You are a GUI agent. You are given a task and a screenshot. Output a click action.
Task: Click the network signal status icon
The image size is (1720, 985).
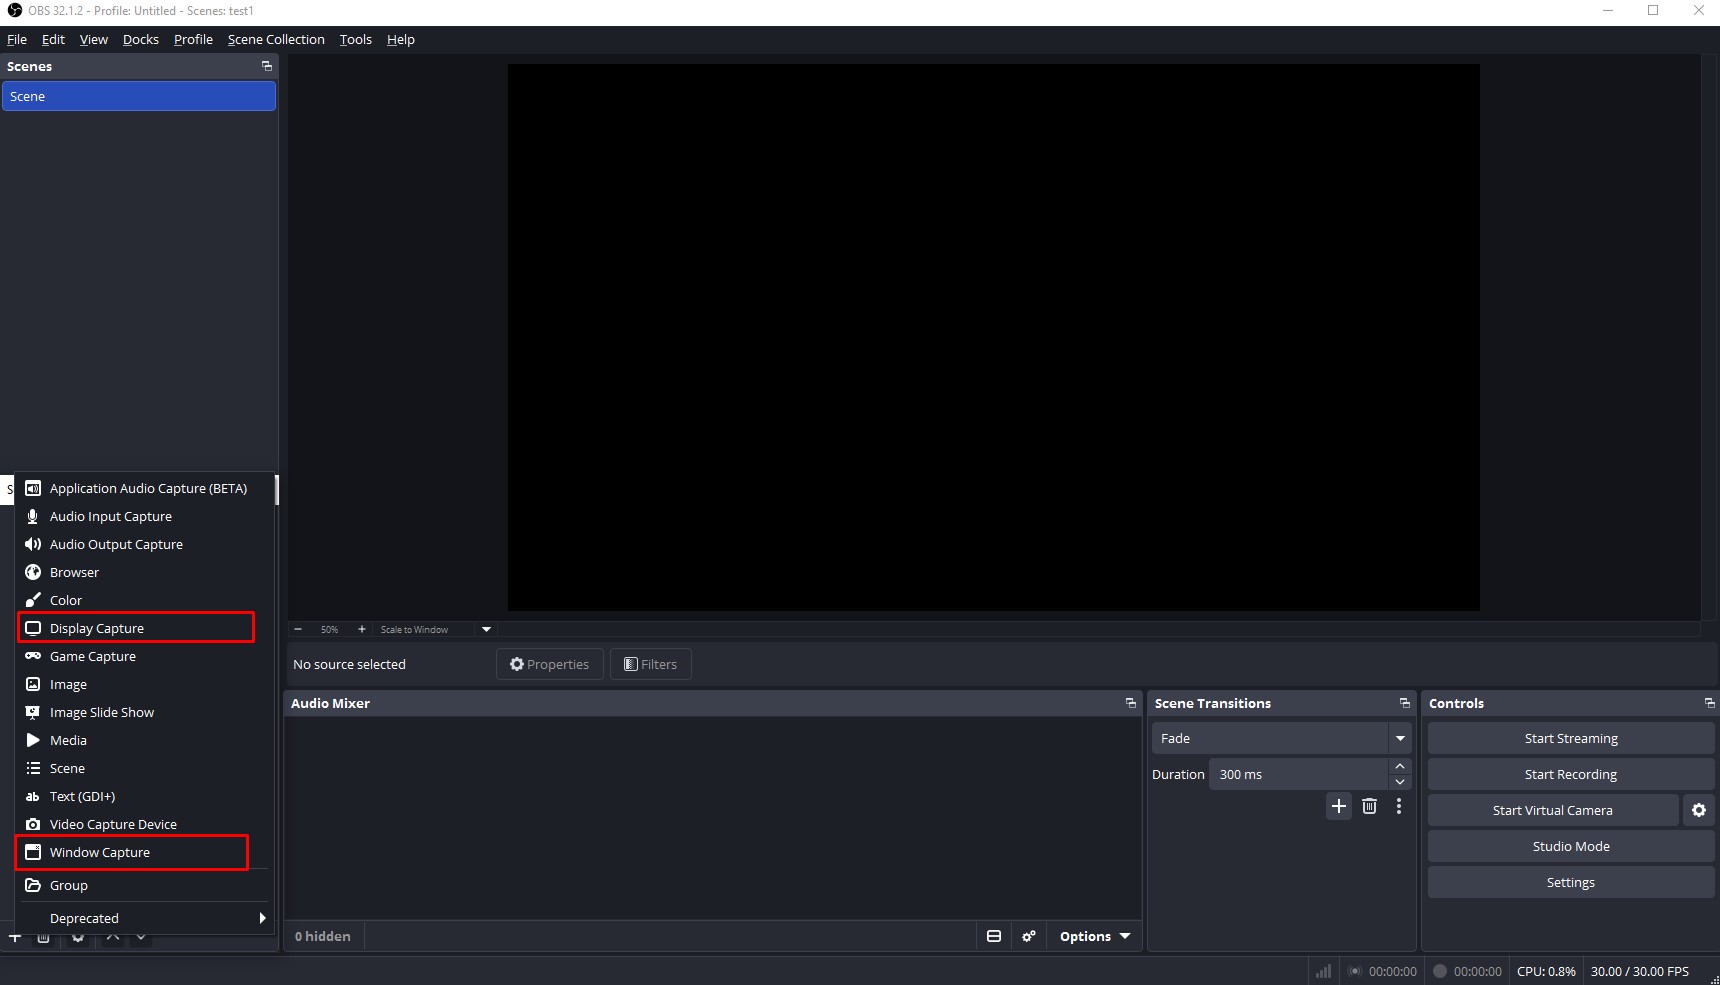click(1323, 971)
